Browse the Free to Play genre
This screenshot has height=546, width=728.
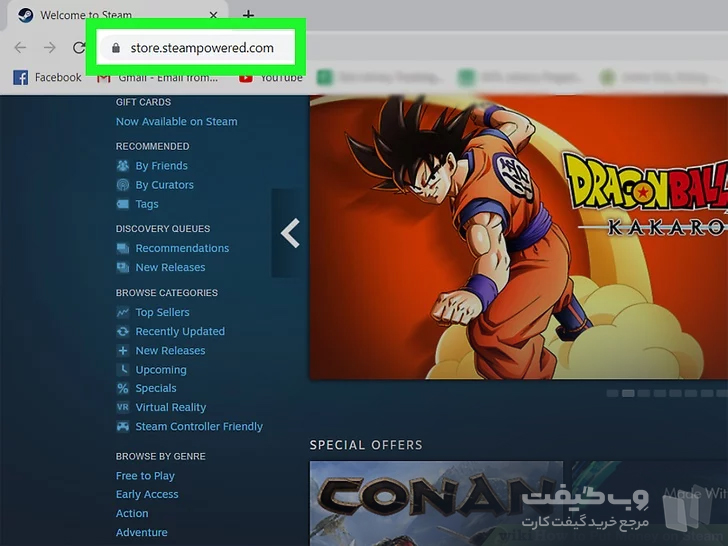(x=145, y=476)
